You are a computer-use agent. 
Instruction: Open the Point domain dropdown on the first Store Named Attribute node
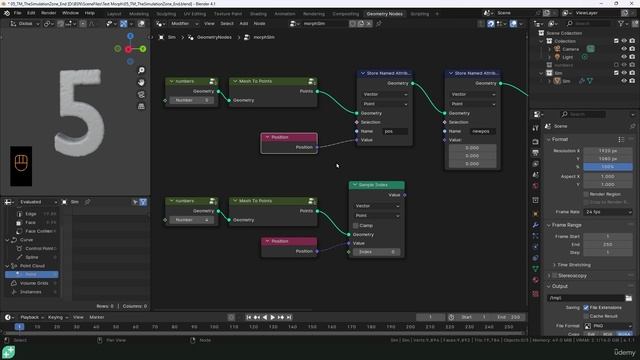[384, 104]
